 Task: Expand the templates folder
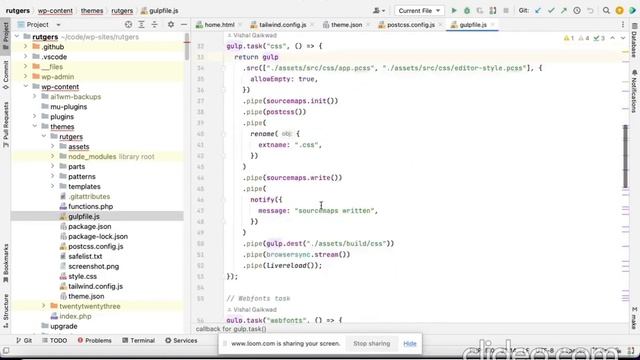pos(53,186)
